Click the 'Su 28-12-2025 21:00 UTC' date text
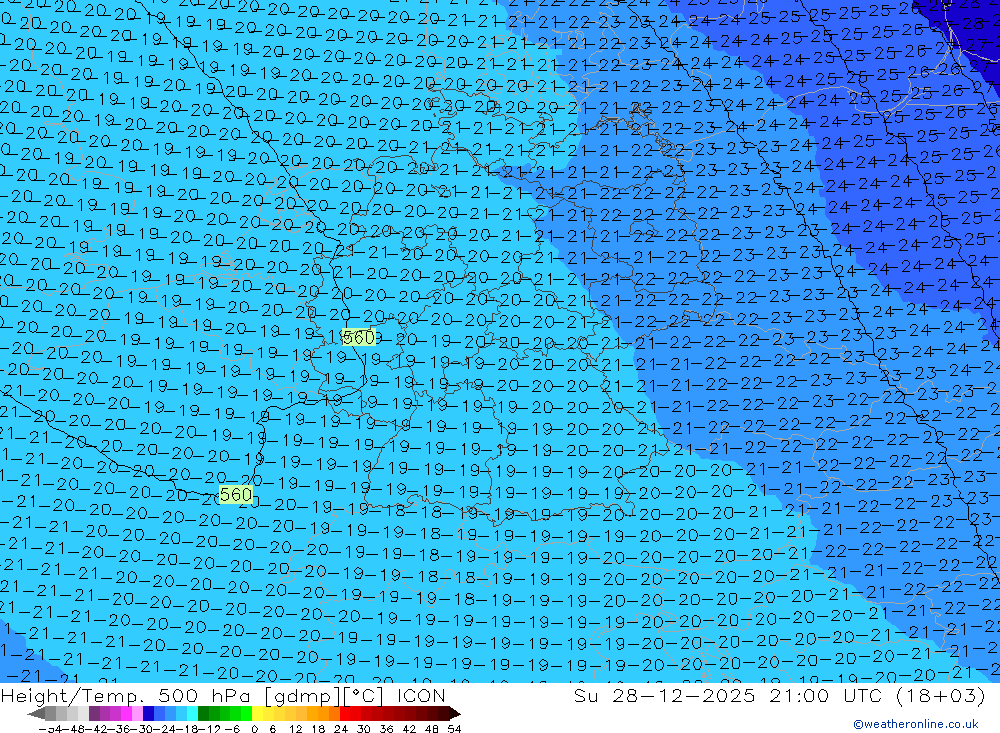The height and width of the screenshot is (733, 1000). [730, 695]
